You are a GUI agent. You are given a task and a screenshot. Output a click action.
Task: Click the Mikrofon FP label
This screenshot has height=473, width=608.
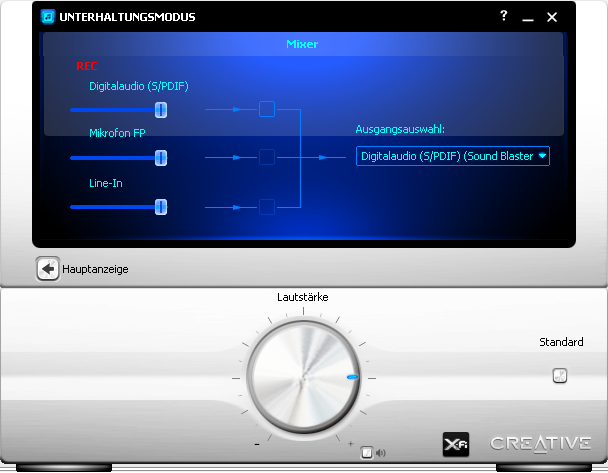point(117,133)
